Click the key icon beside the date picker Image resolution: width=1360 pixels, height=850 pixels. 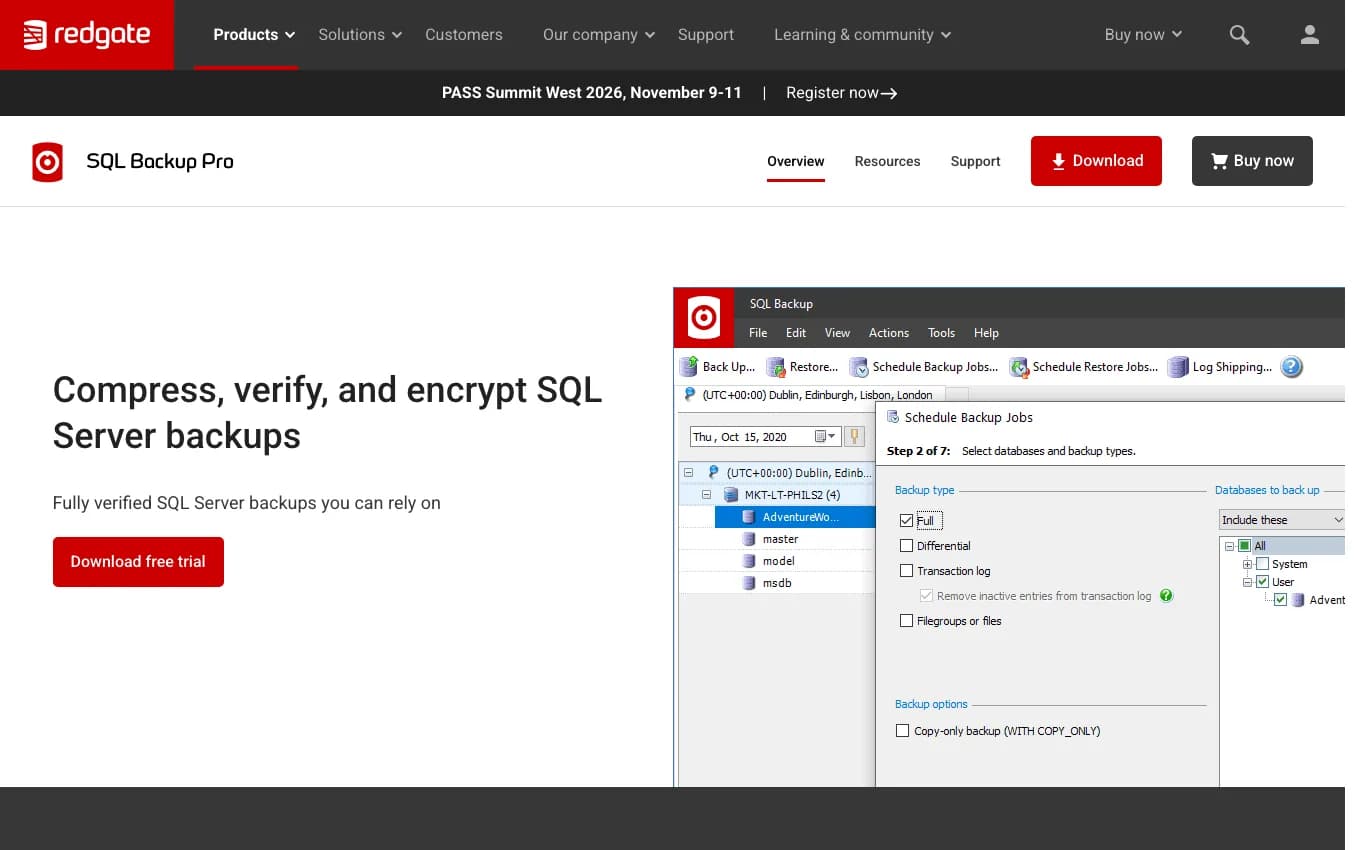point(854,436)
